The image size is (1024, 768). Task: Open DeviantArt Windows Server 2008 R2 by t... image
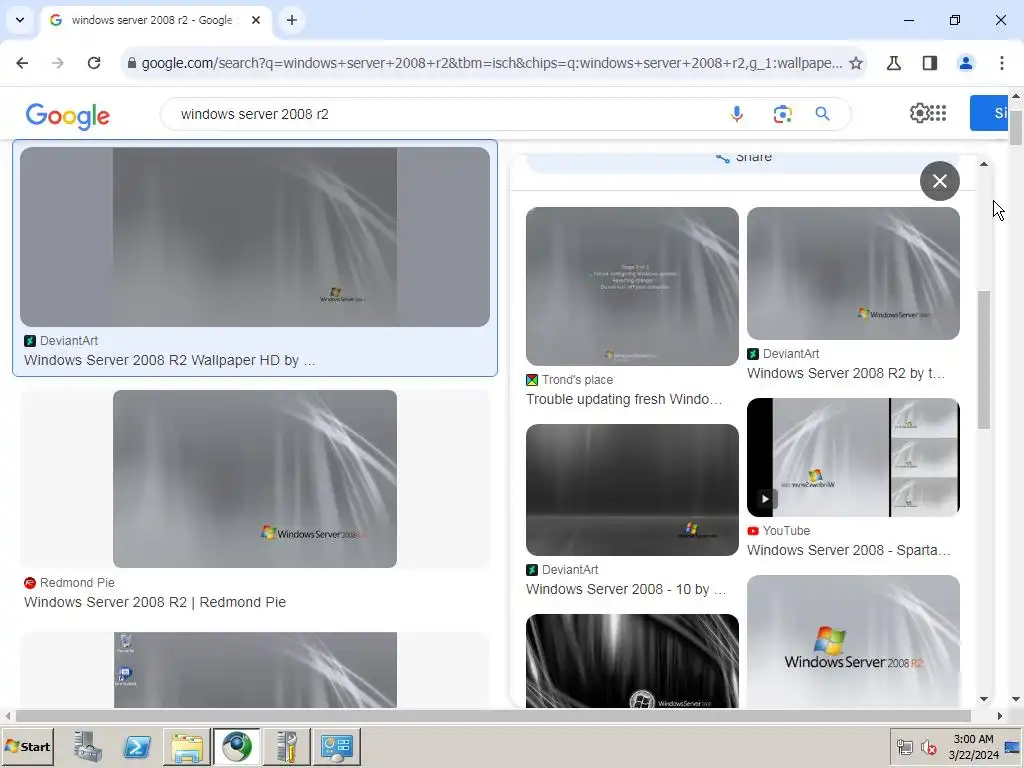(x=853, y=273)
